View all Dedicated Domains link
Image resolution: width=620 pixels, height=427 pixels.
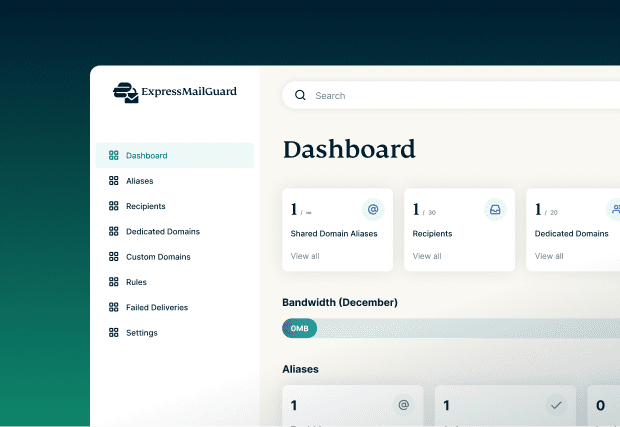pos(549,256)
